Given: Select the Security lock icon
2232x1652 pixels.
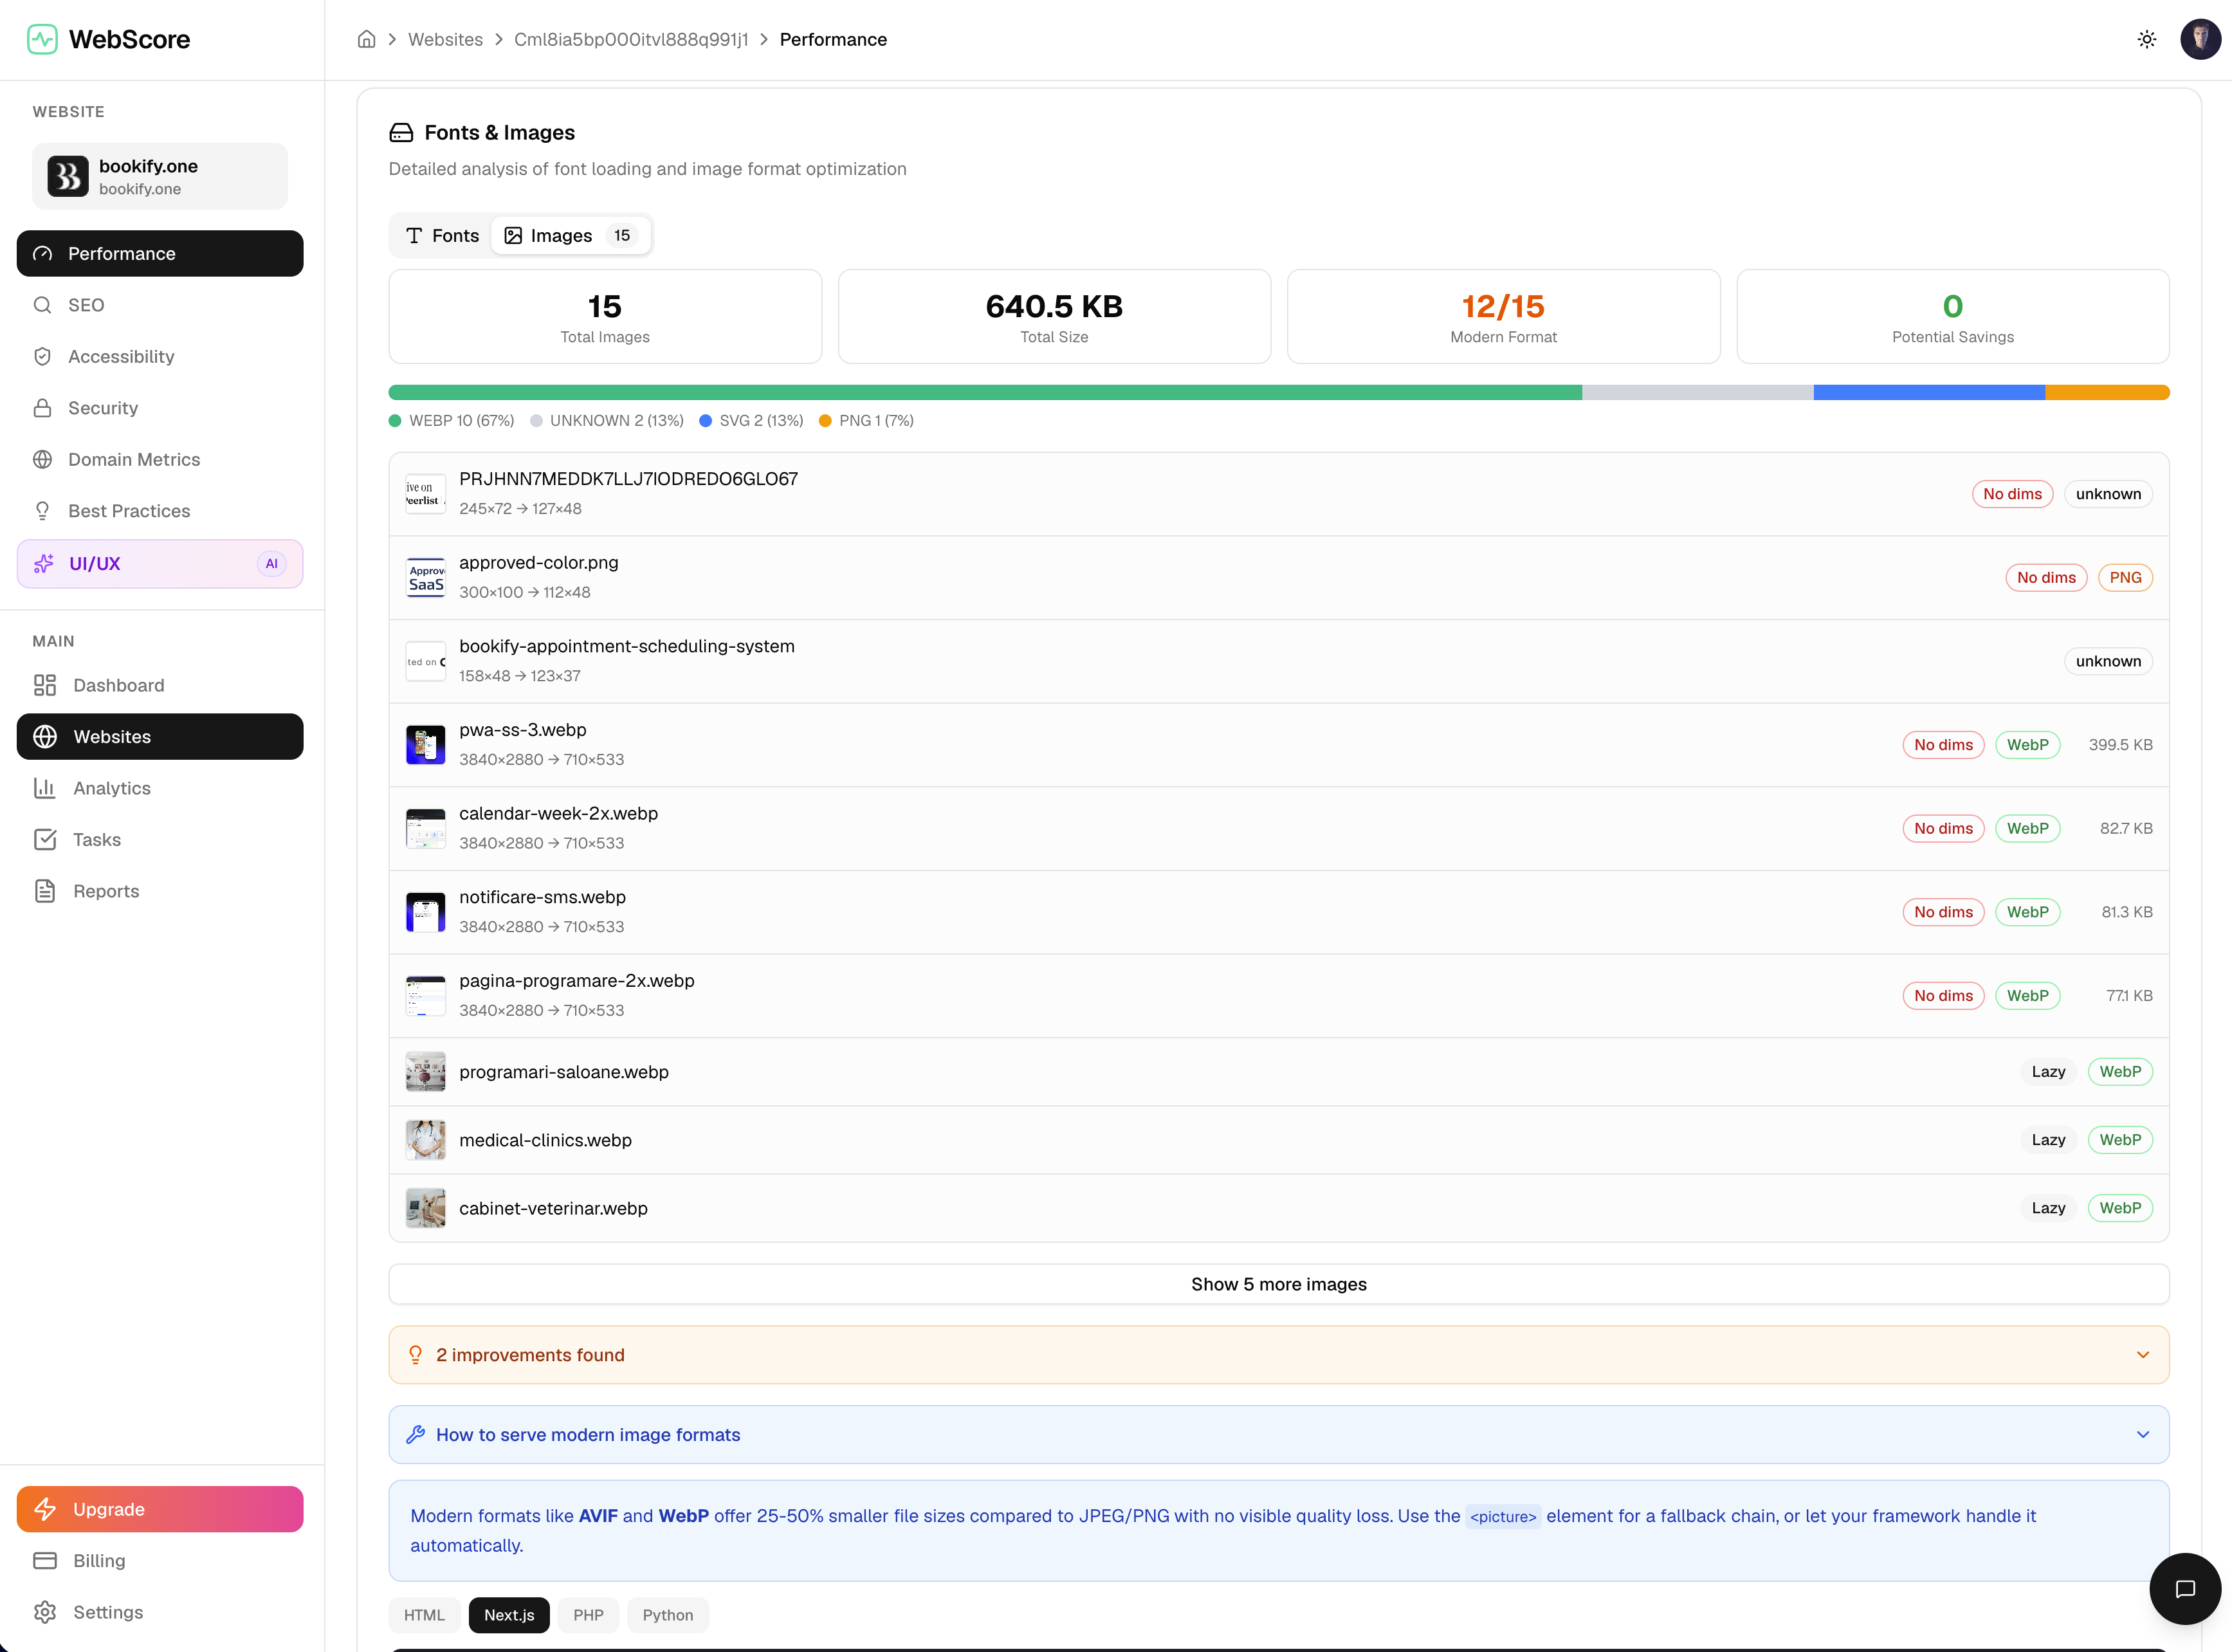Looking at the screenshot, I should (43, 408).
